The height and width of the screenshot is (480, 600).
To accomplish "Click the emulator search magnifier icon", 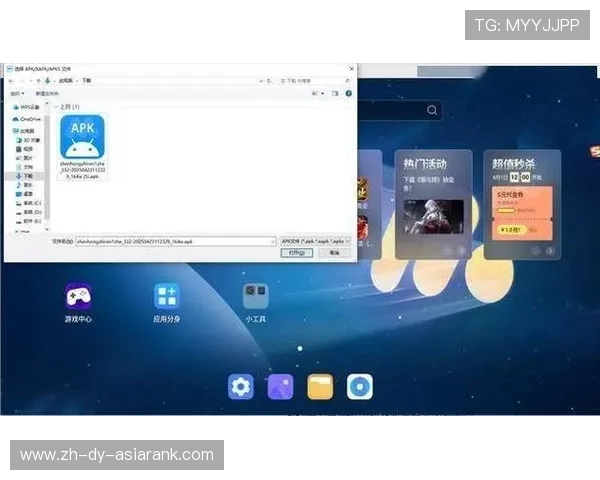I will (x=432, y=110).
